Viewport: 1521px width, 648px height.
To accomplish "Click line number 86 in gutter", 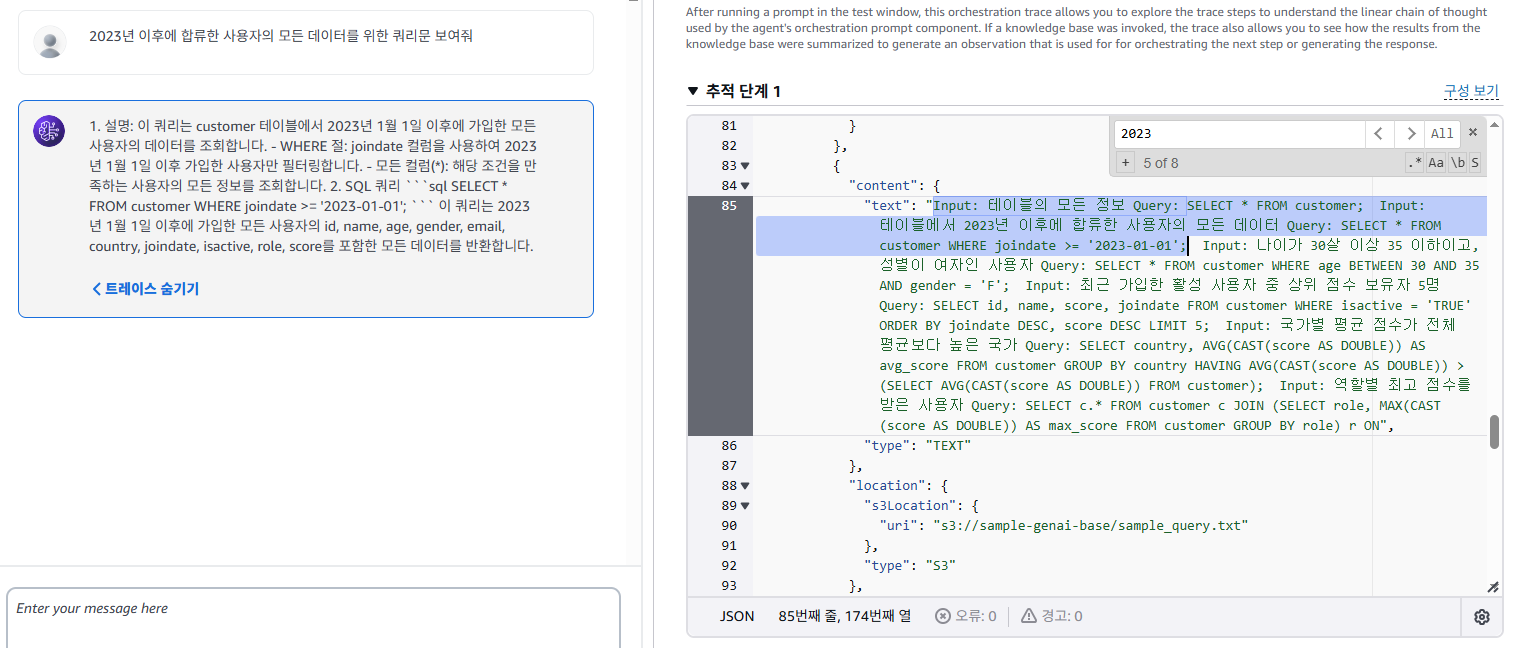I will coord(729,445).
